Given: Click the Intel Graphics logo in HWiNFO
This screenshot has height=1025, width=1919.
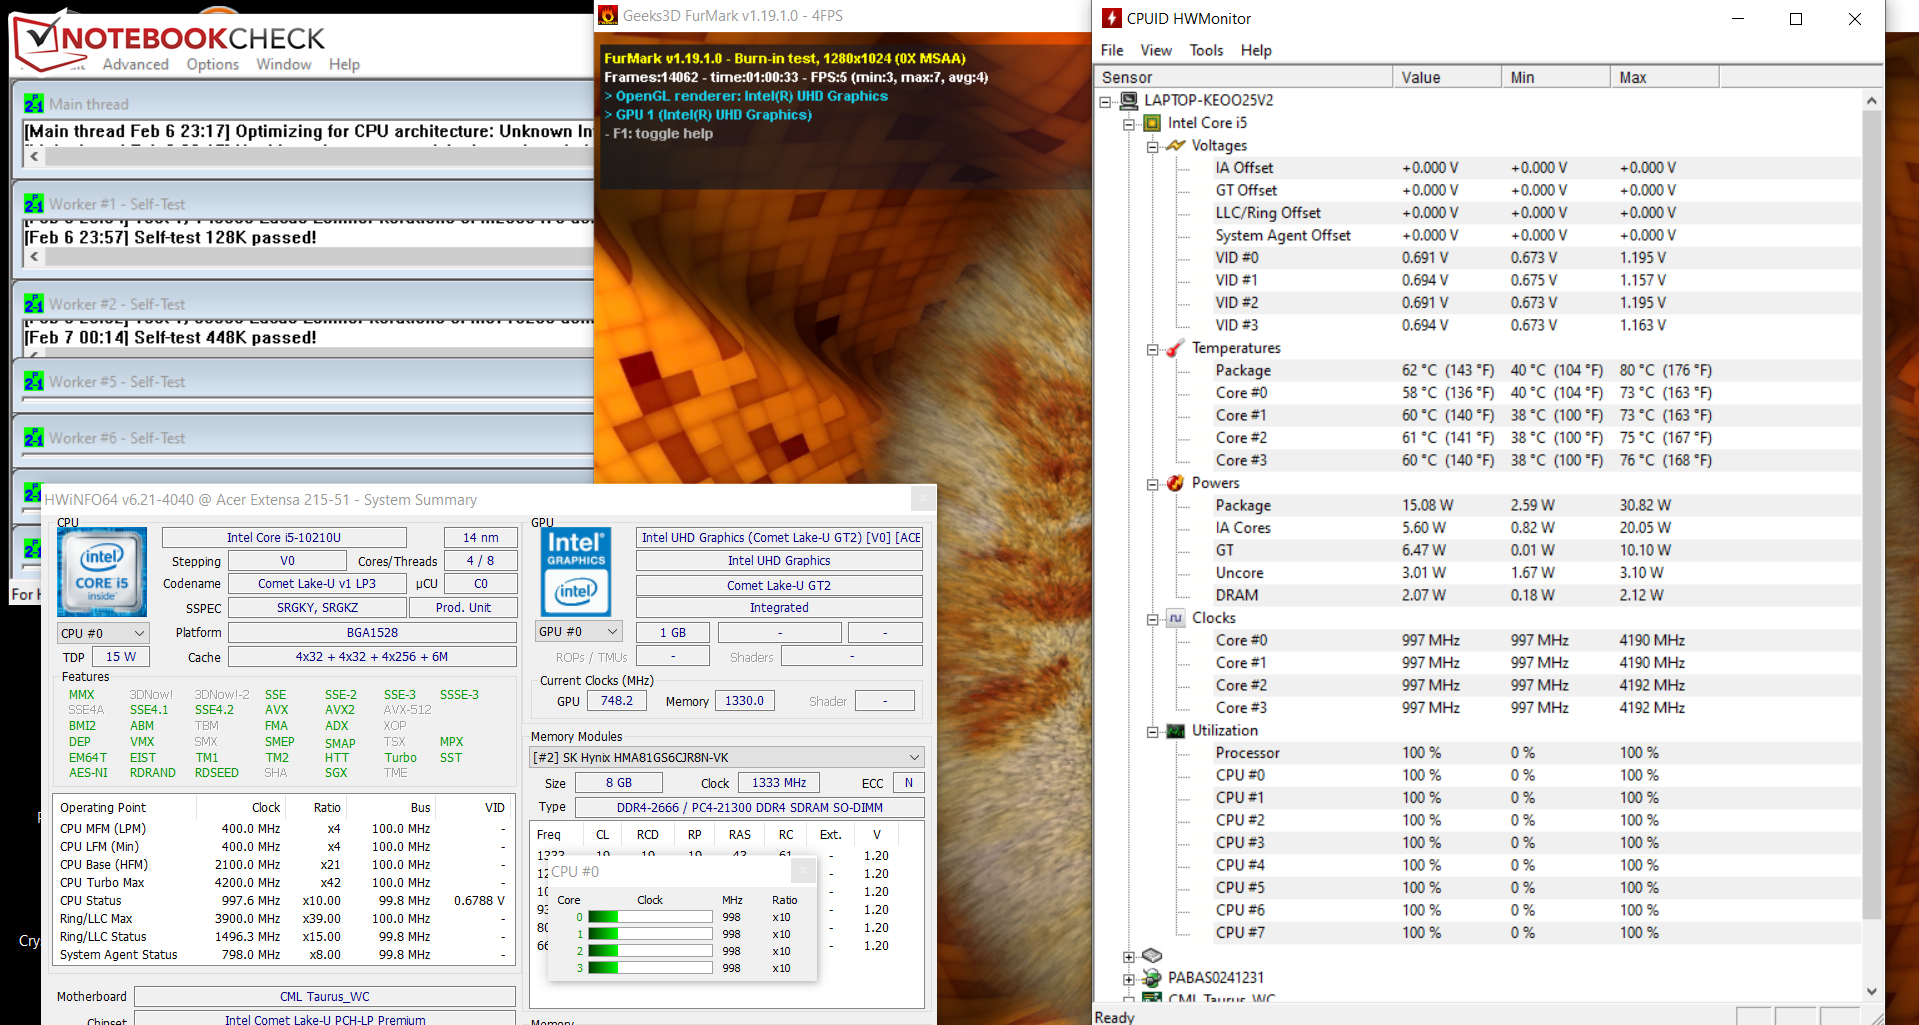Looking at the screenshot, I should coord(576,572).
